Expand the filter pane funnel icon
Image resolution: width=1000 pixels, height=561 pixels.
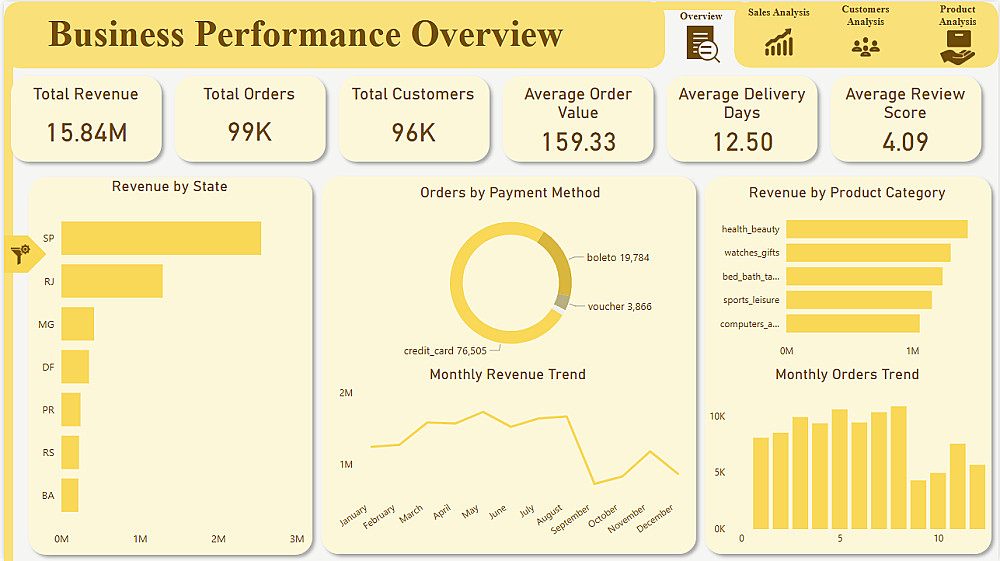point(21,254)
